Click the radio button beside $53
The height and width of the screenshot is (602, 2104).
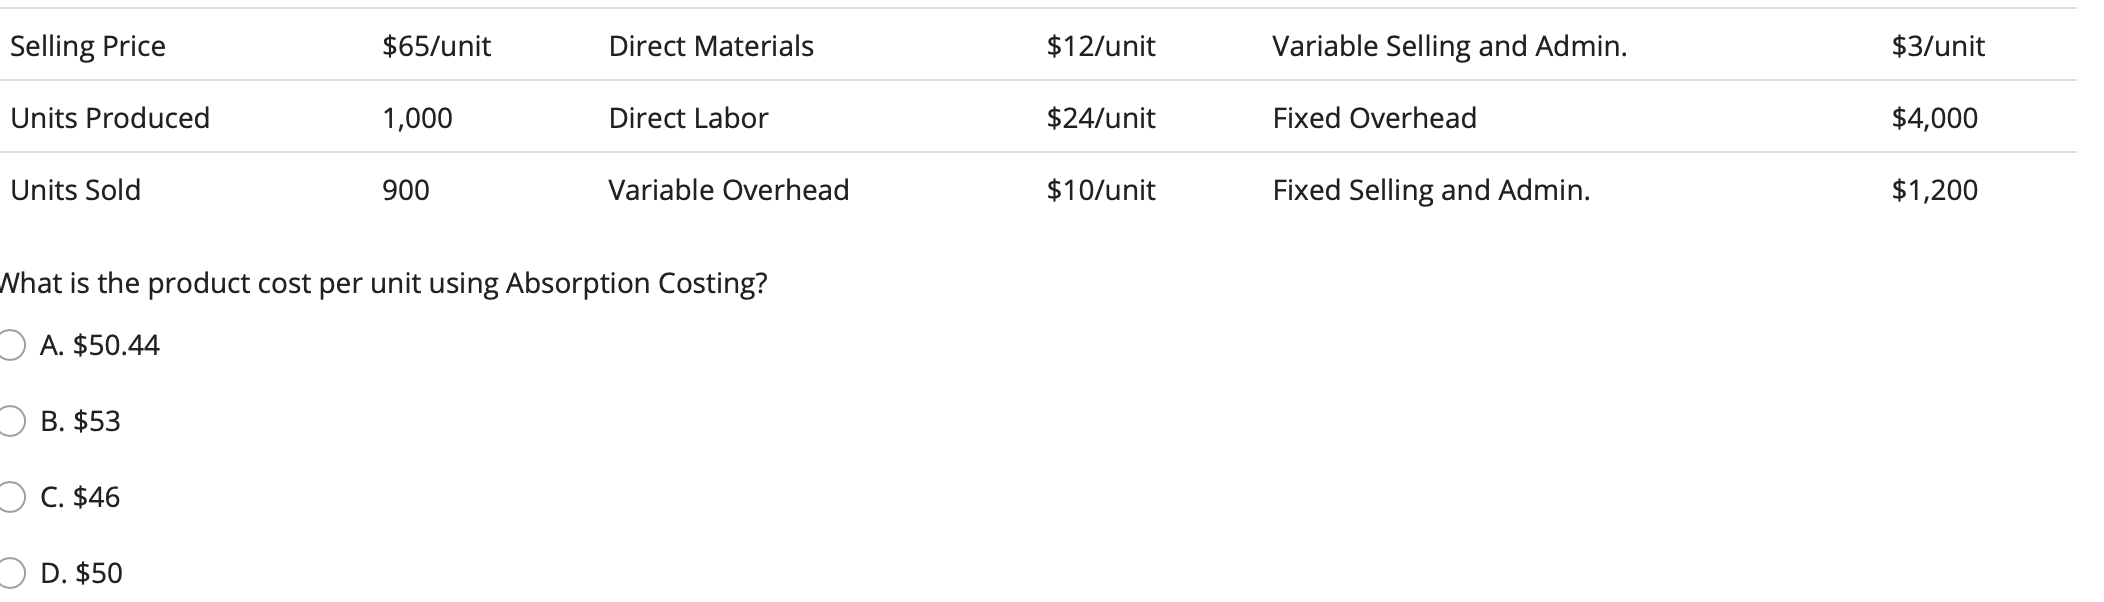(x=10, y=421)
